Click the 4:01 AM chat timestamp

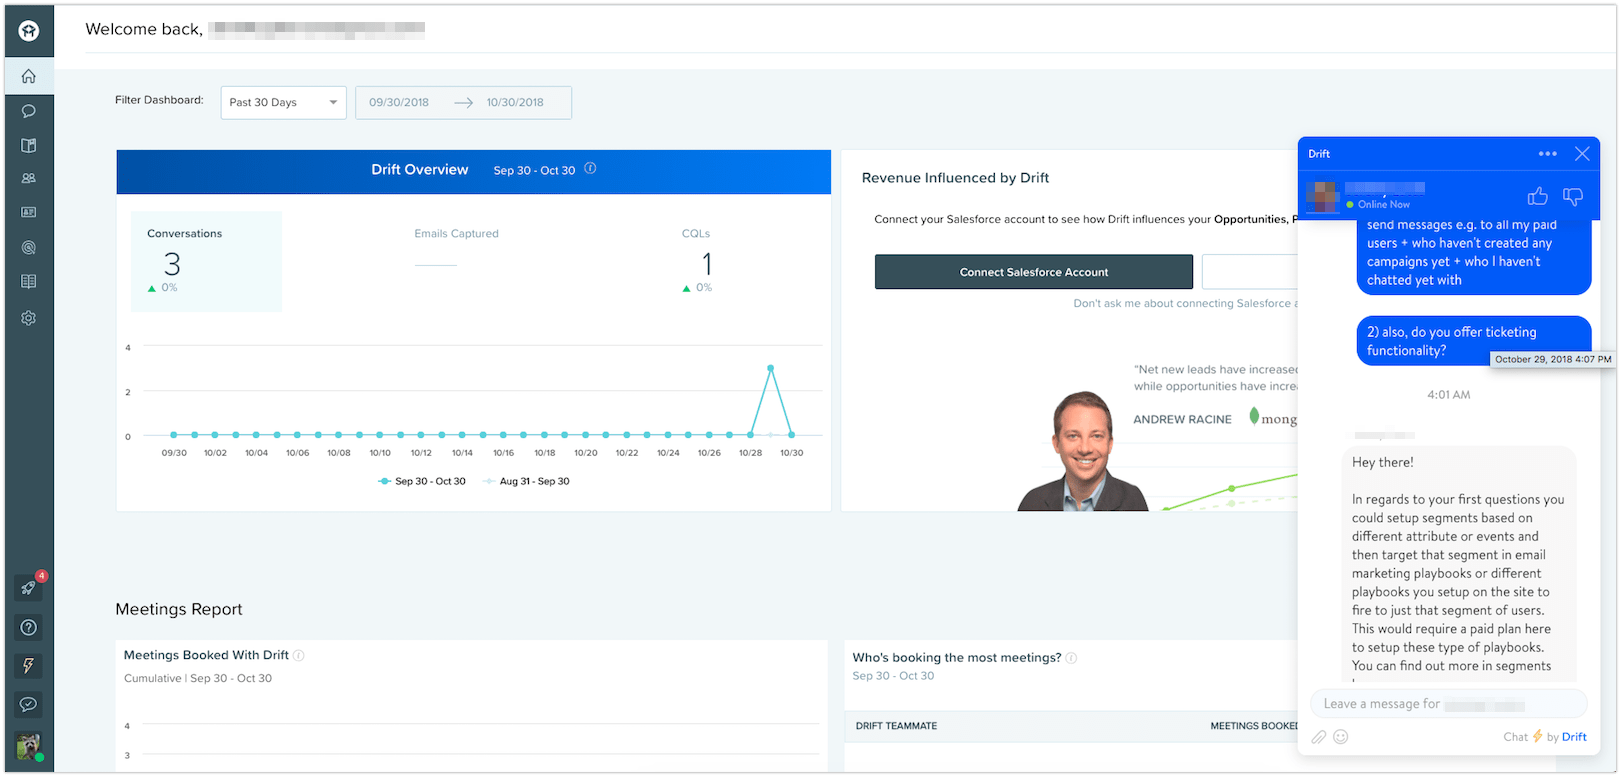pyautogui.click(x=1448, y=395)
